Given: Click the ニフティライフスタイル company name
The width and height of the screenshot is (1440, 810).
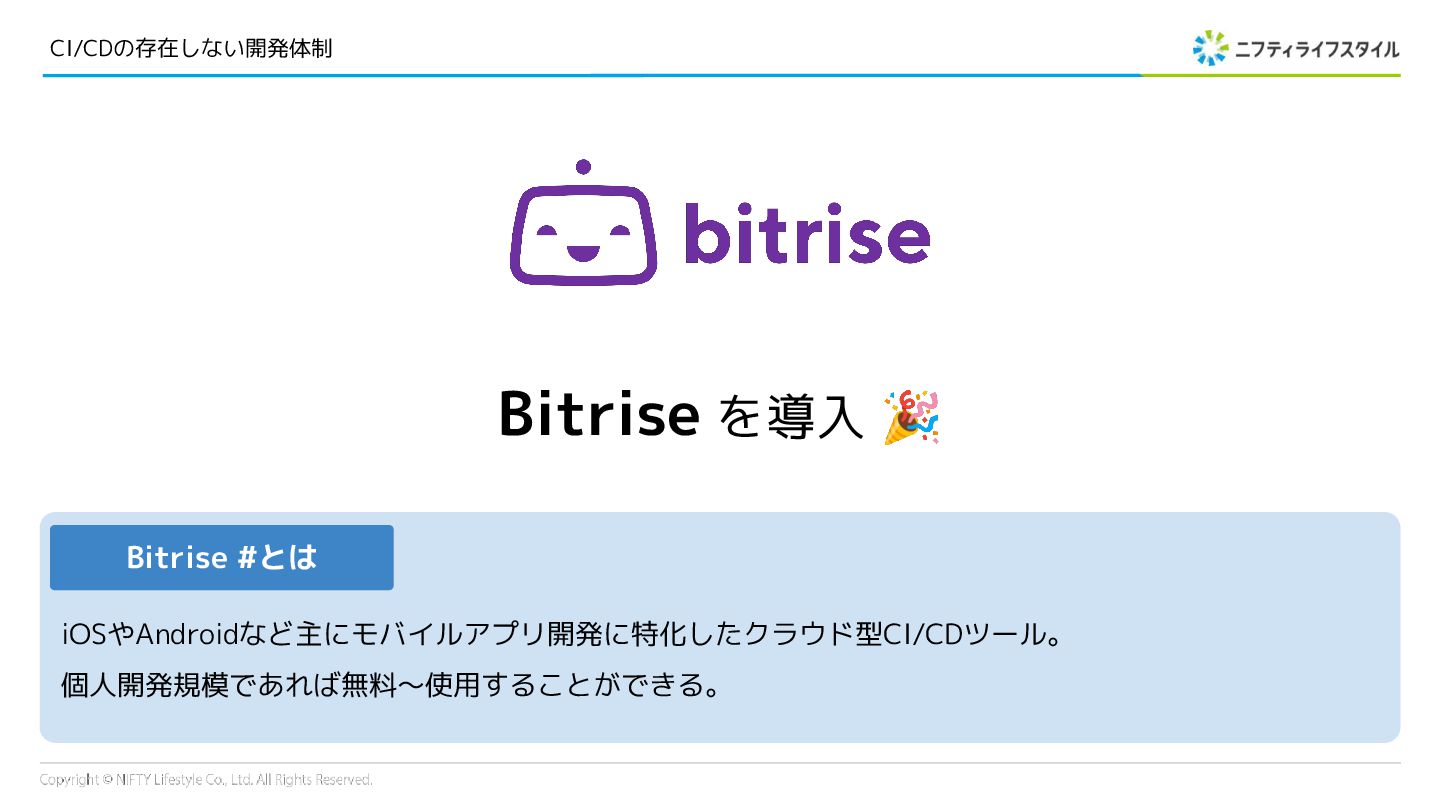Looking at the screenshot, I should point(1317,49).
